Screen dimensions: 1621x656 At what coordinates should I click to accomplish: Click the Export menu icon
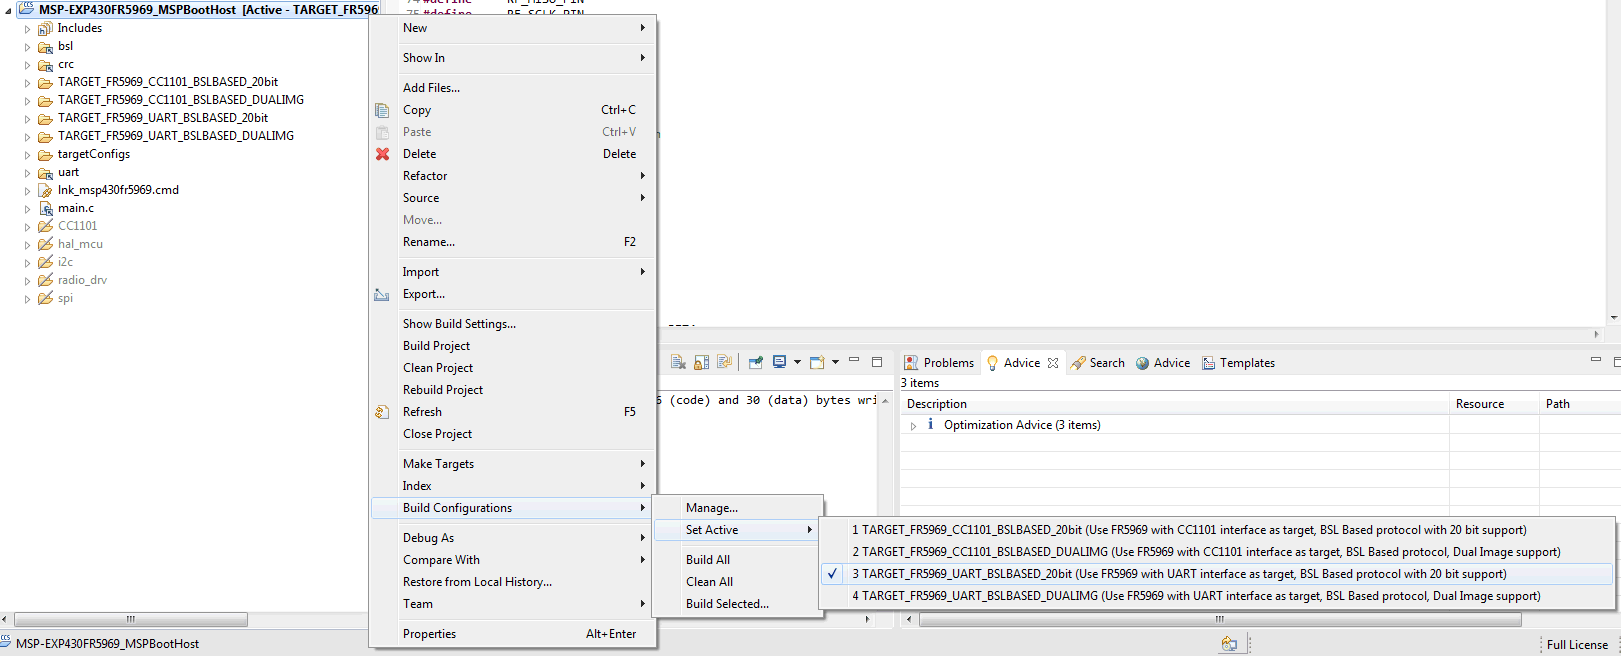pyautogui.click(x=382, y=294)
